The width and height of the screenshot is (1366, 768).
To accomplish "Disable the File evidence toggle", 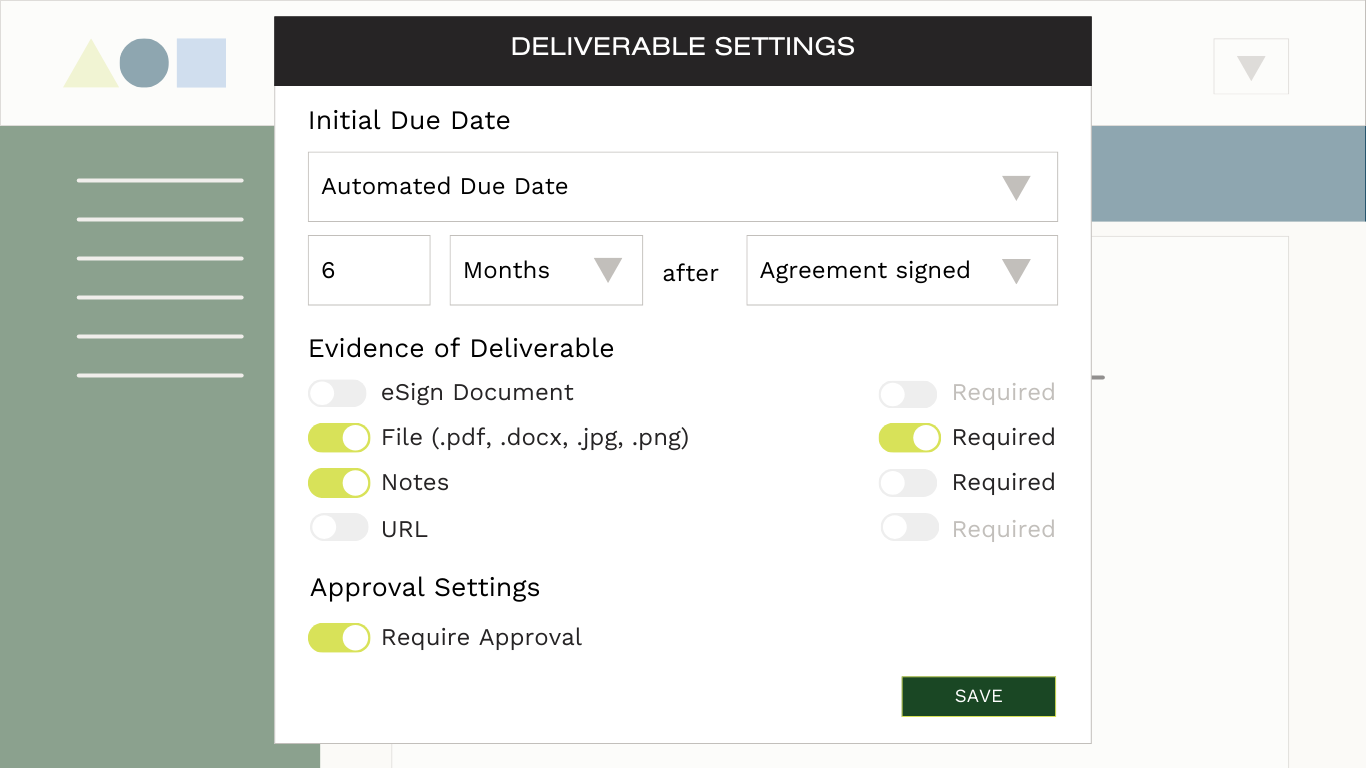I will click(338, 438).
